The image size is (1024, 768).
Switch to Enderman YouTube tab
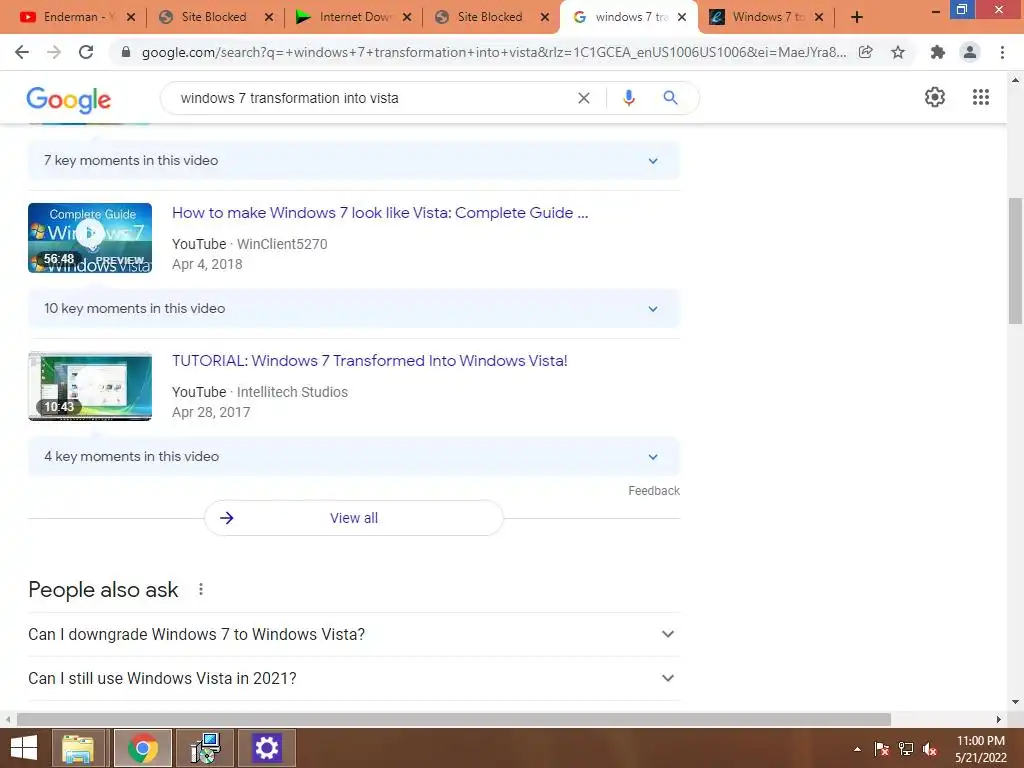tap(68, 17)
